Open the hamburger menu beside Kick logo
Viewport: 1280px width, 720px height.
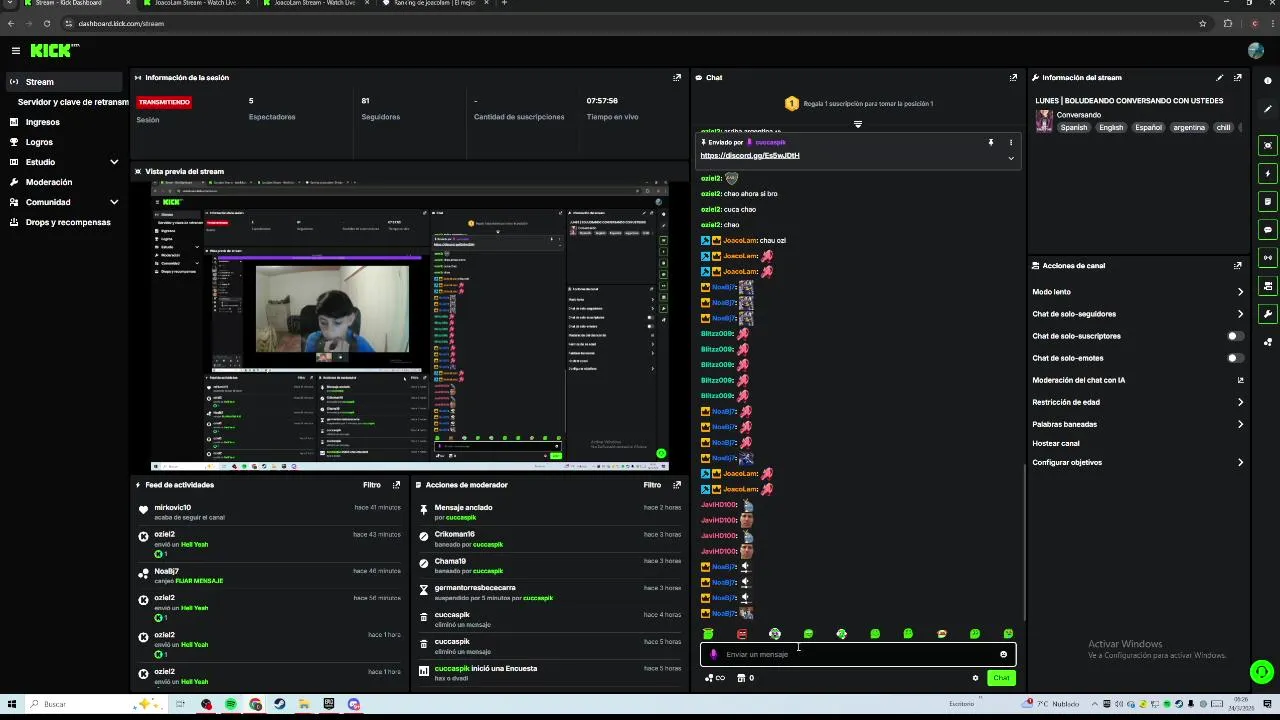coord(15,50)
